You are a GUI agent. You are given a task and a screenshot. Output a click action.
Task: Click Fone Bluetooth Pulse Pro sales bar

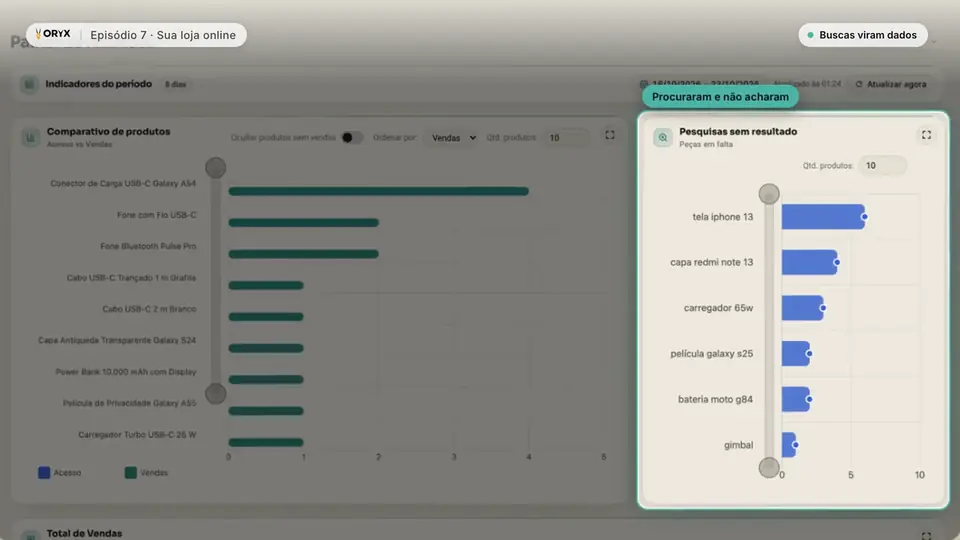tap(304, 253)
